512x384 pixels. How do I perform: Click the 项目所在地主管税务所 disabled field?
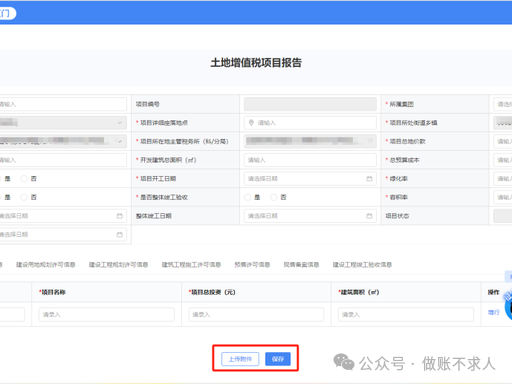click(x=310, y=141)
